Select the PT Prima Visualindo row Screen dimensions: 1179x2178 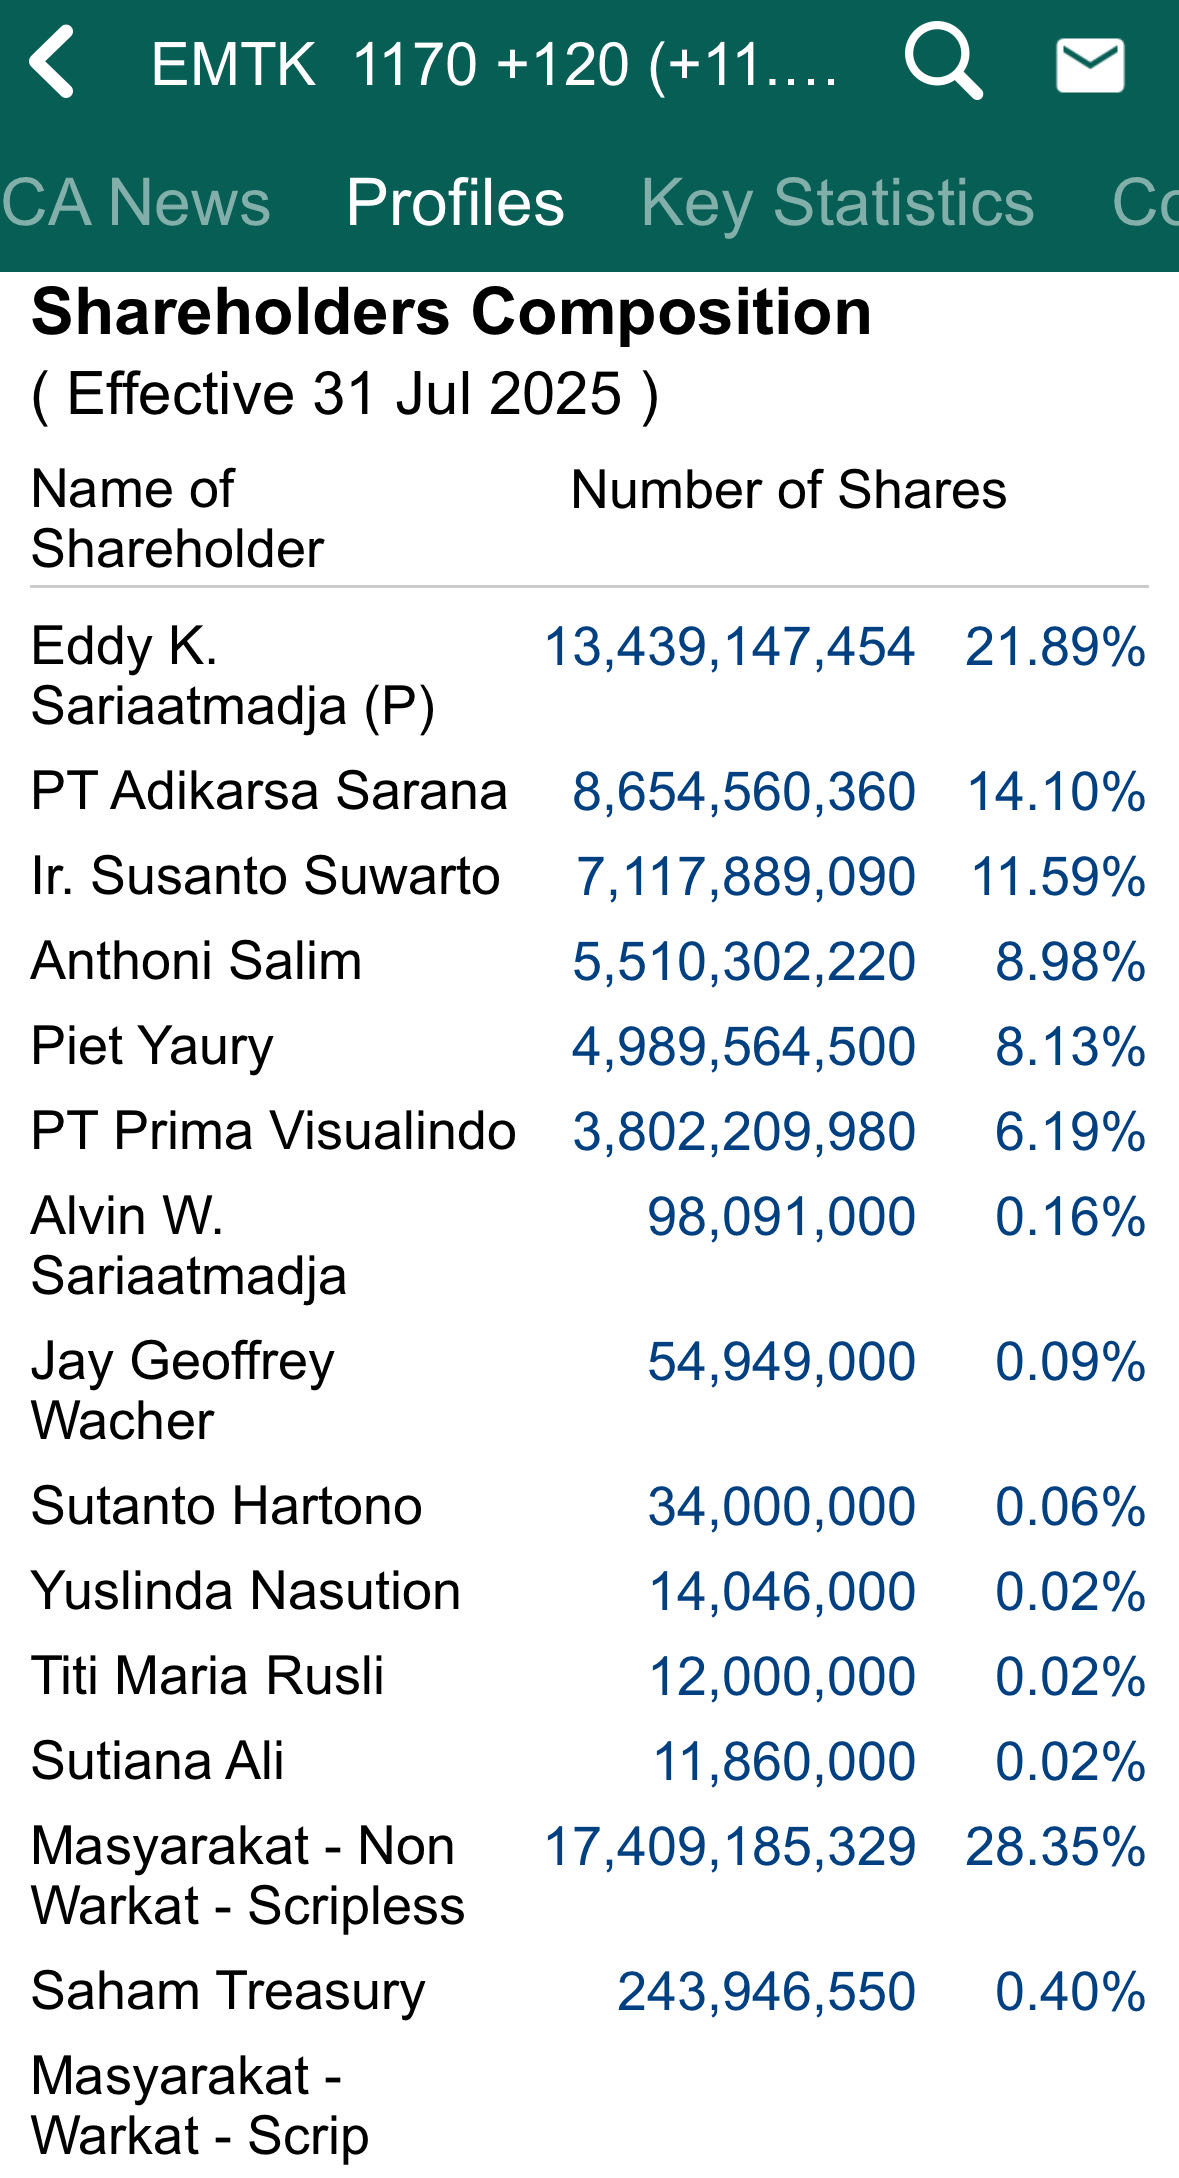[589, 1131]
